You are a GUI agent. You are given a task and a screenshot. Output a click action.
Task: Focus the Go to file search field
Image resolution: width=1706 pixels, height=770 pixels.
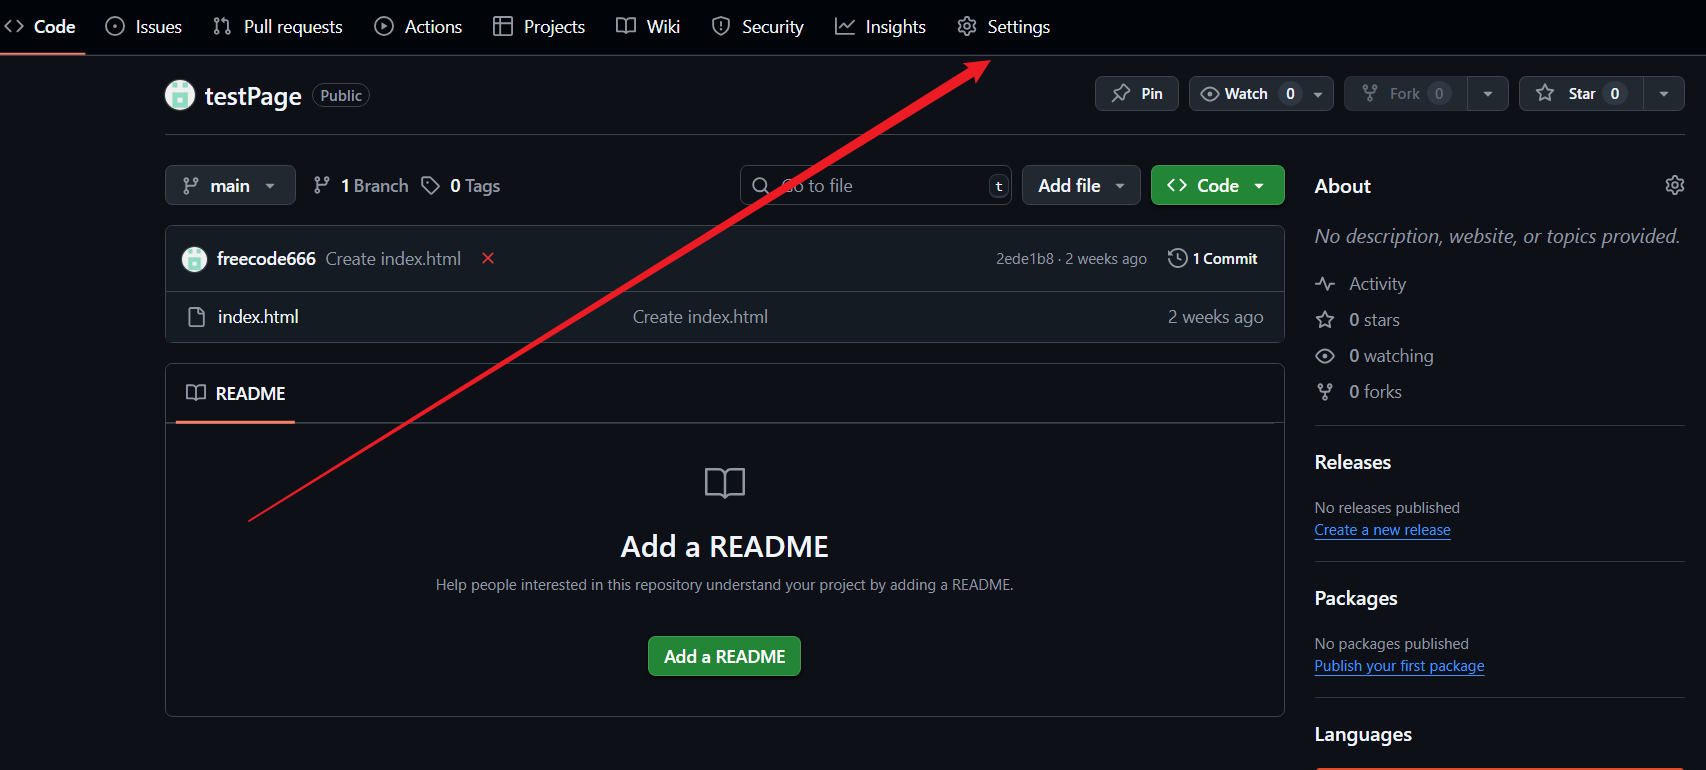(885, 185)
